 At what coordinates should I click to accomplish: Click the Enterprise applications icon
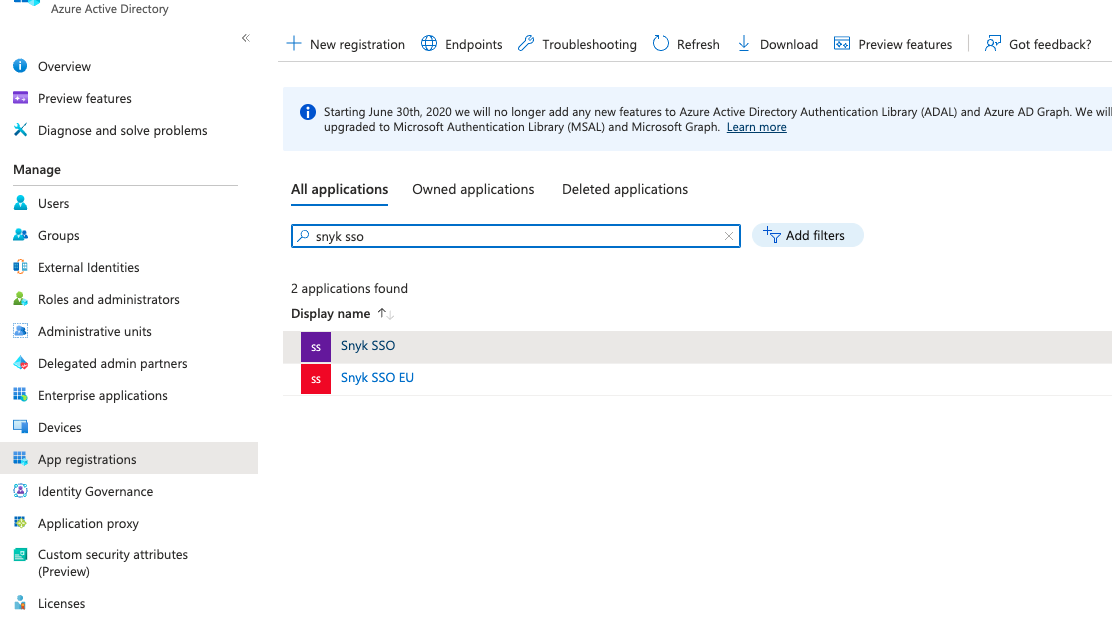pos(21,394)
